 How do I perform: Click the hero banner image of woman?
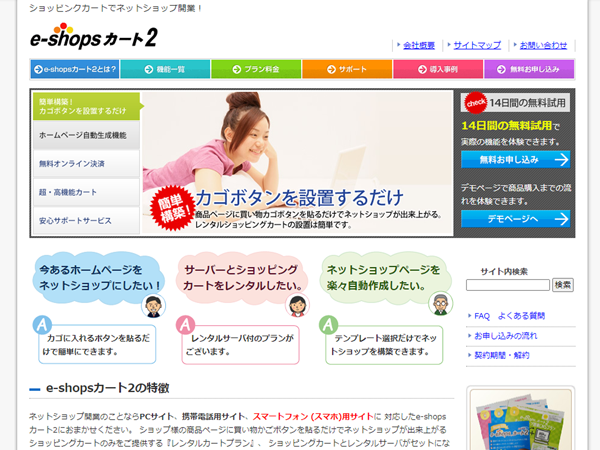click(x=298, y=163)
